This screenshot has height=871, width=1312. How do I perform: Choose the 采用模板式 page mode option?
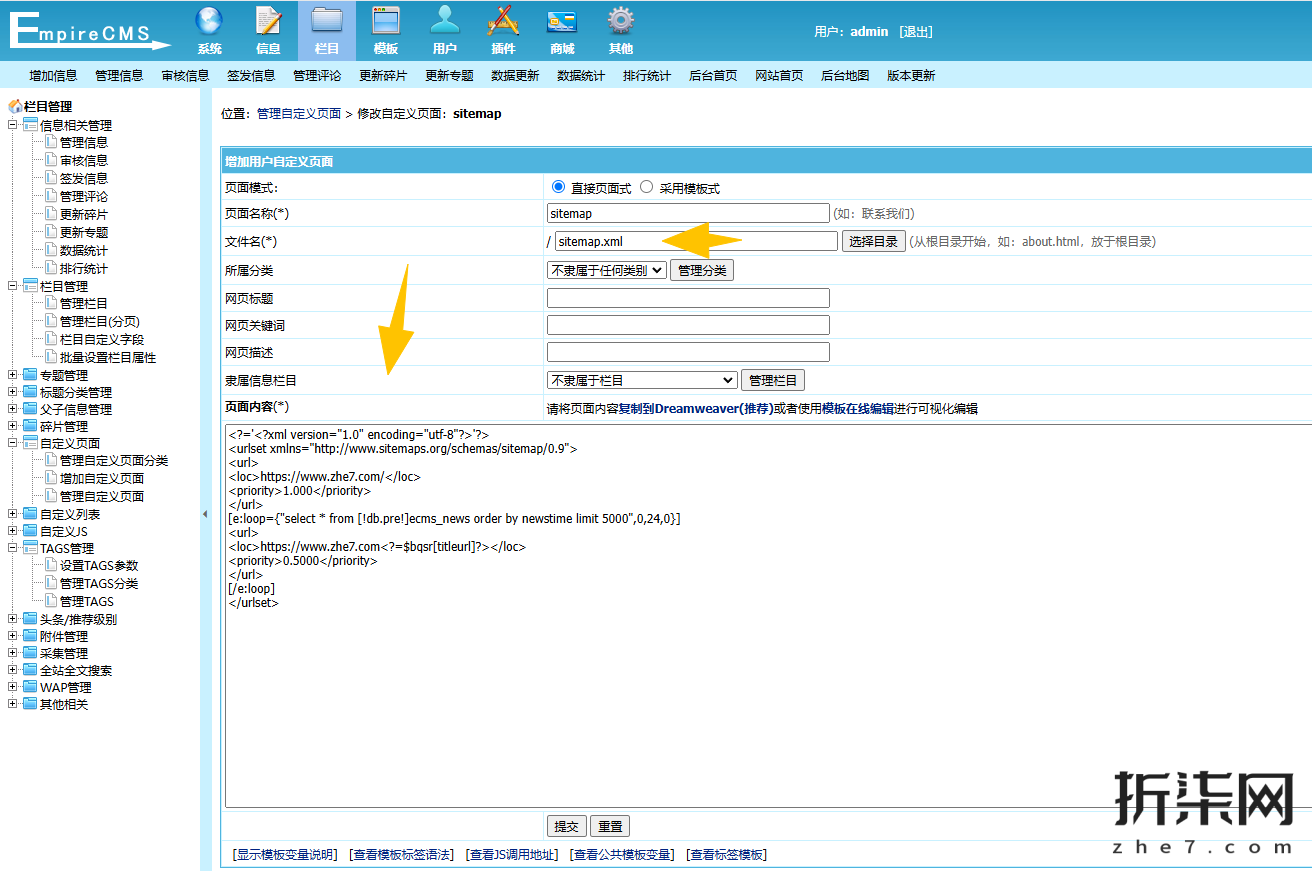tap(645, 185)
